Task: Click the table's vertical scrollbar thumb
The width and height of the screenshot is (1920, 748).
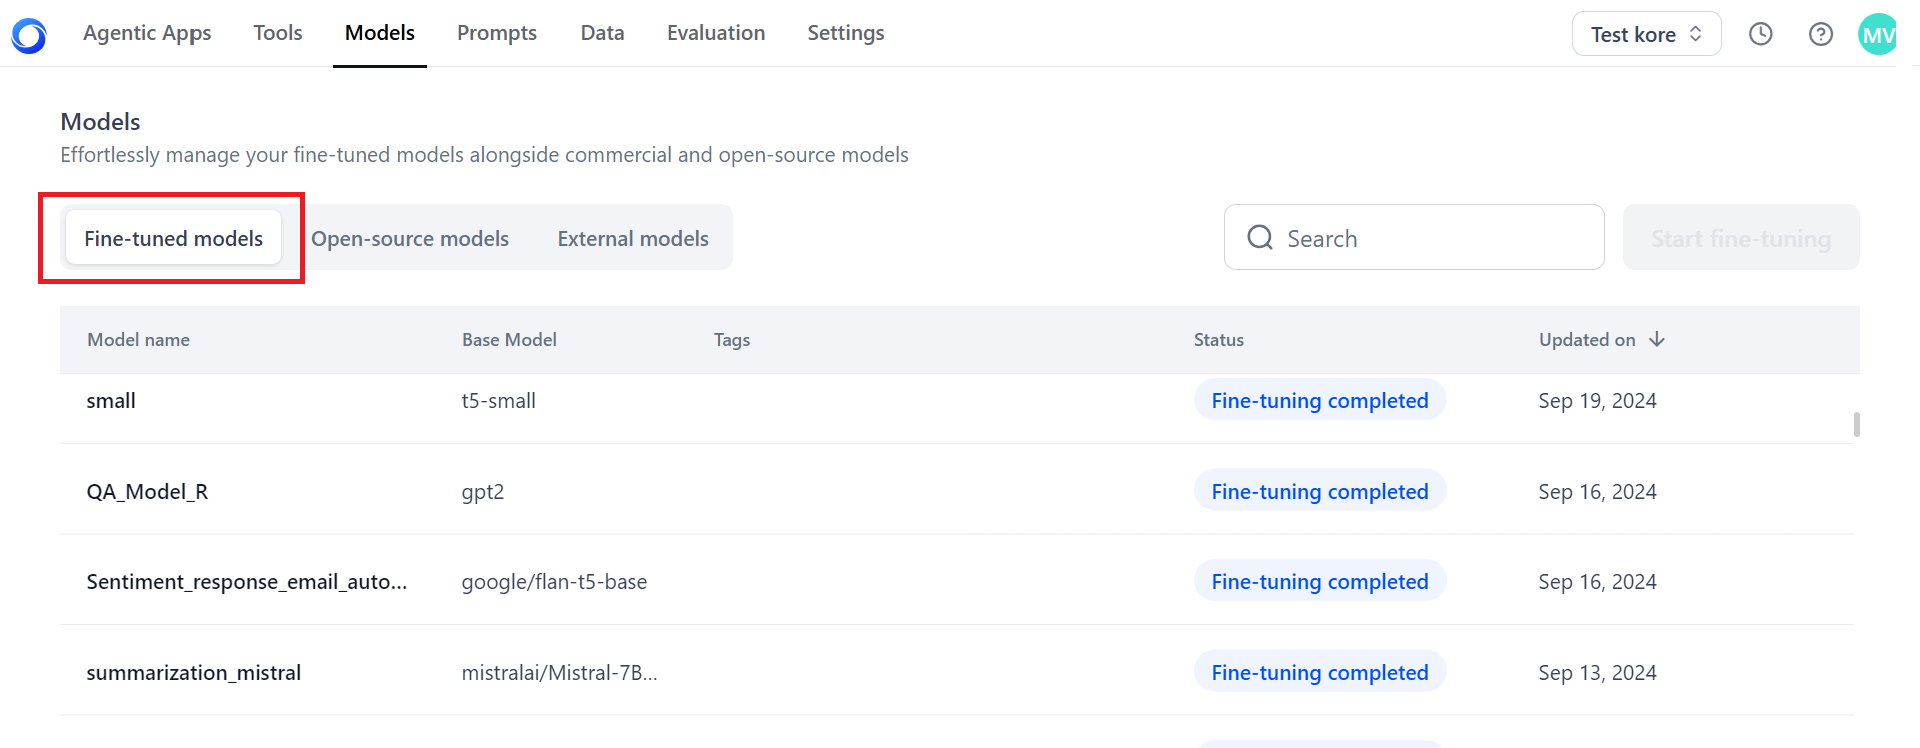Action: coord(1856,425)
